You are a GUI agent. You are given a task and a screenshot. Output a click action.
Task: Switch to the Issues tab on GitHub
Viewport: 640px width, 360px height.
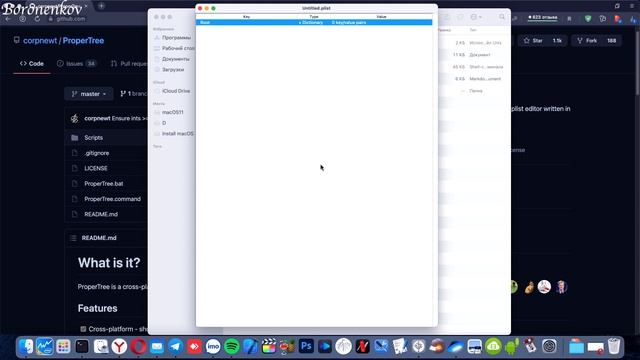pos(76,64)
